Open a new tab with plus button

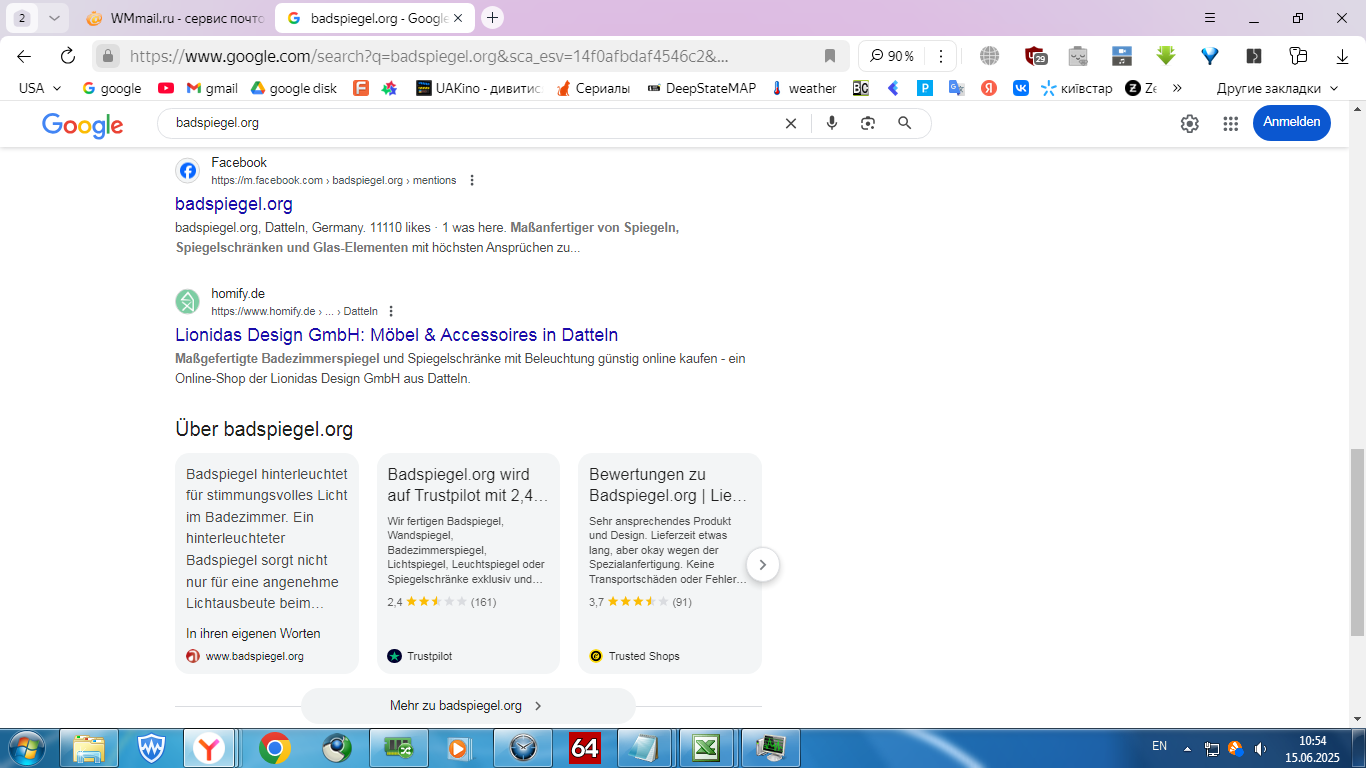(492, 18)
